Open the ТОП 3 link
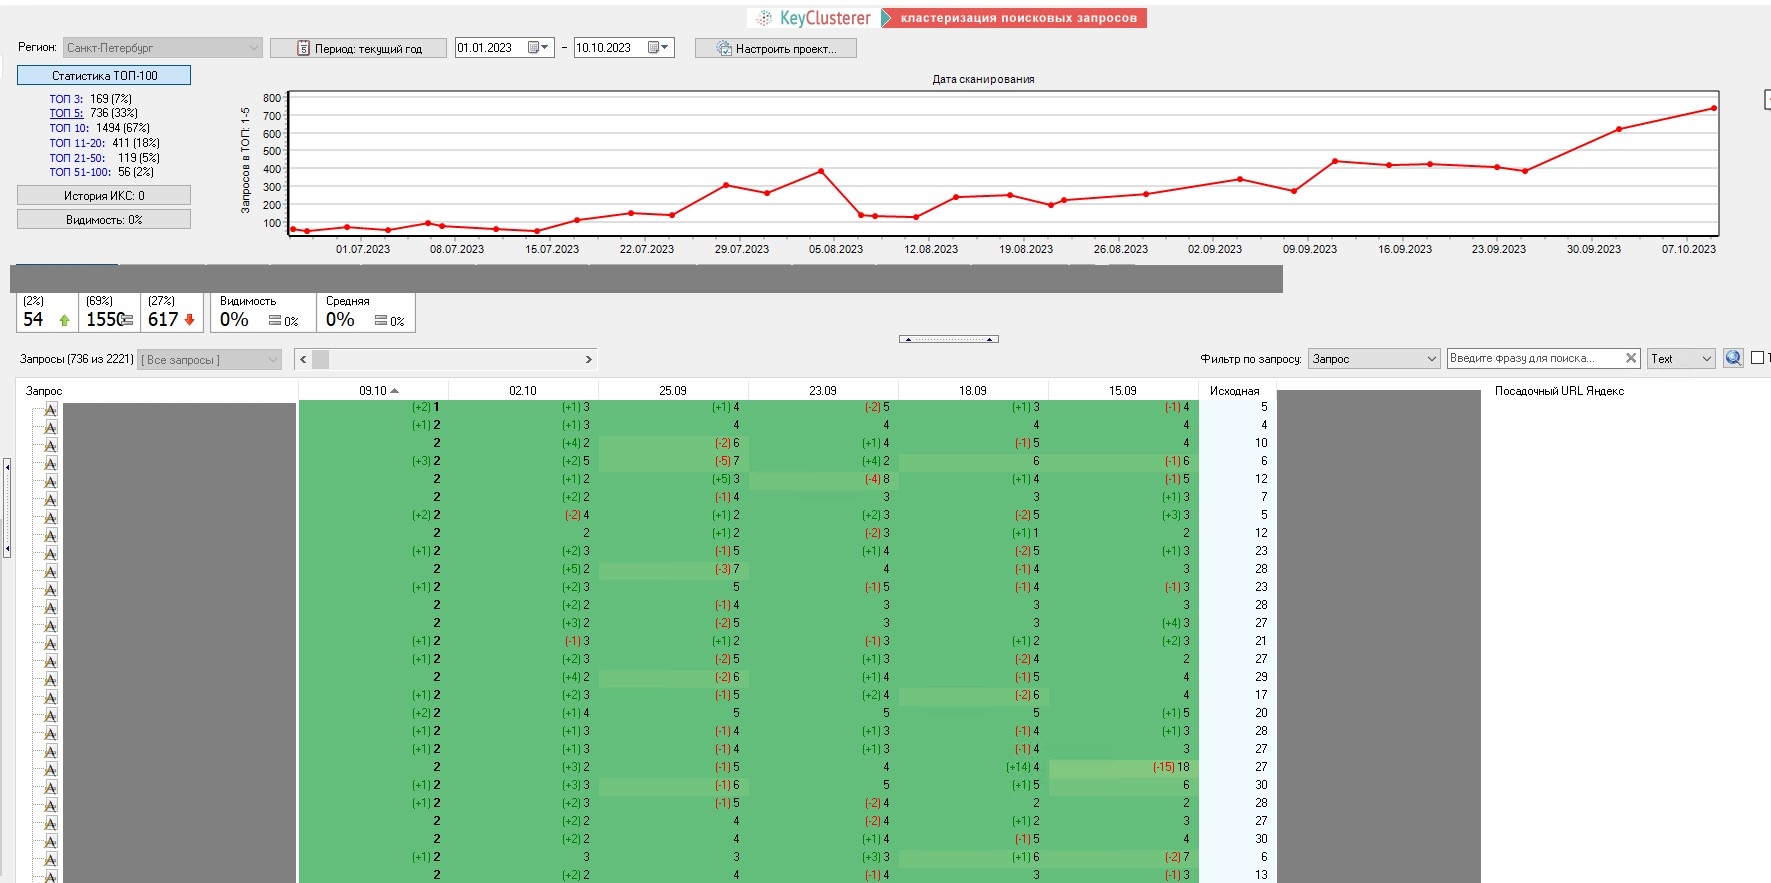This screenshot has height=883, width=1771. click(66, 99)
